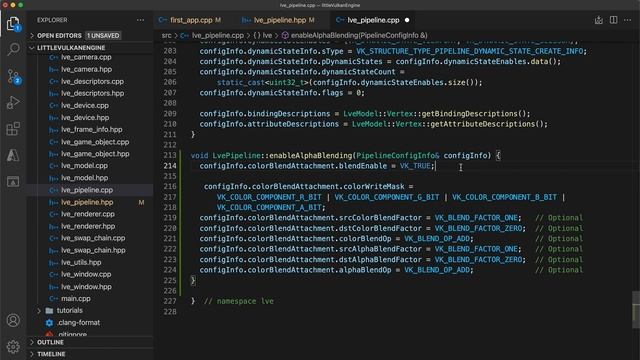Open the Search view in activity bar
Image resolution: width=640 pixels, height=360 pixels.
(13, 49)
